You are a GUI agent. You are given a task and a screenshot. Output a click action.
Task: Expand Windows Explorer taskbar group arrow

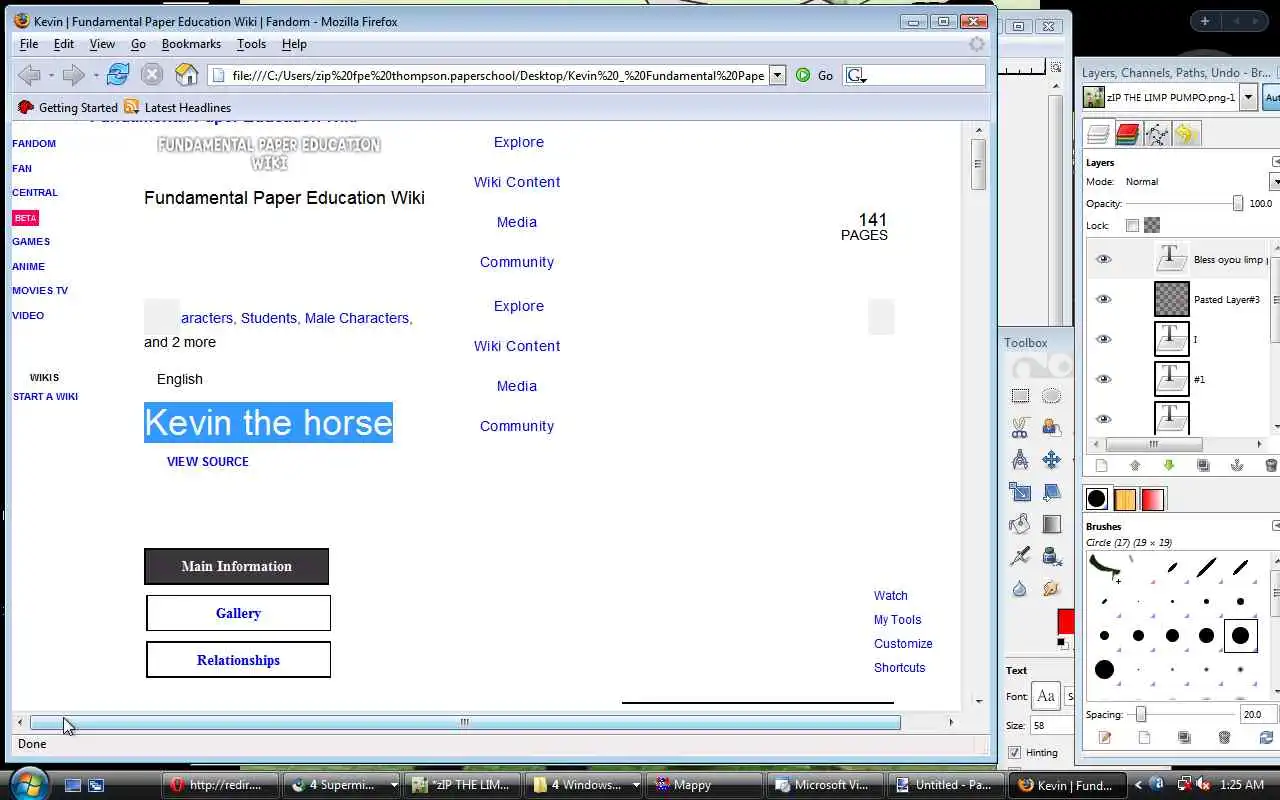pos(636,785)
